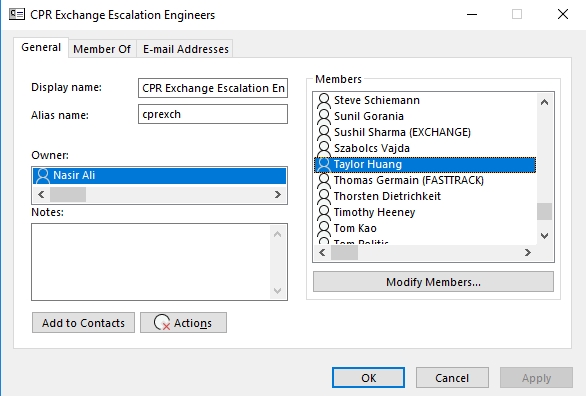Click into the Alias name field
The width and height of the screenshot is (586, 396).
213,114
